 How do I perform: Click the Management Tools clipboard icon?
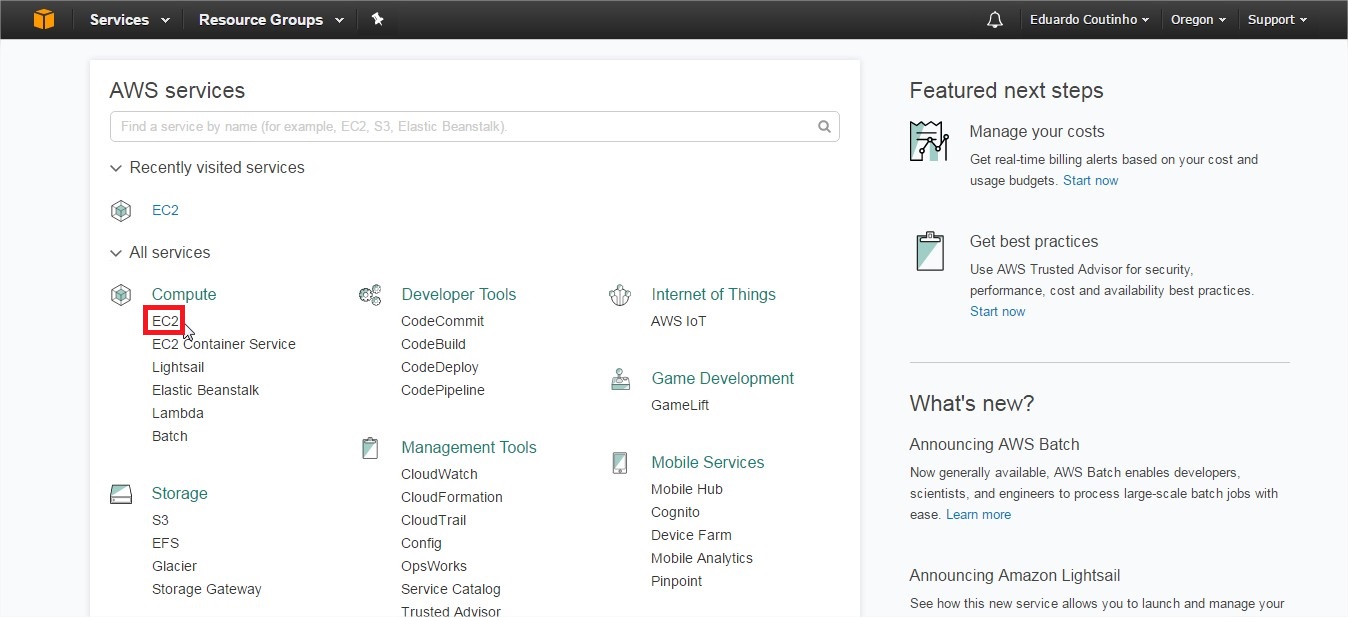click(370, 447)
